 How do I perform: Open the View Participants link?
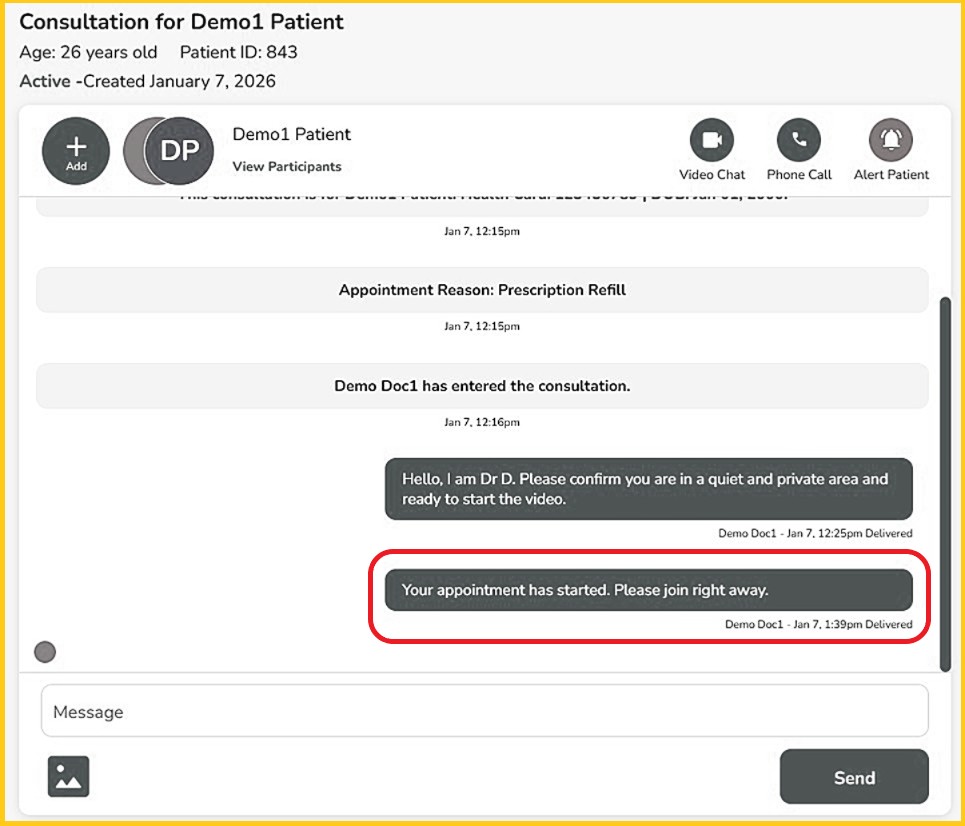(287, 167)
